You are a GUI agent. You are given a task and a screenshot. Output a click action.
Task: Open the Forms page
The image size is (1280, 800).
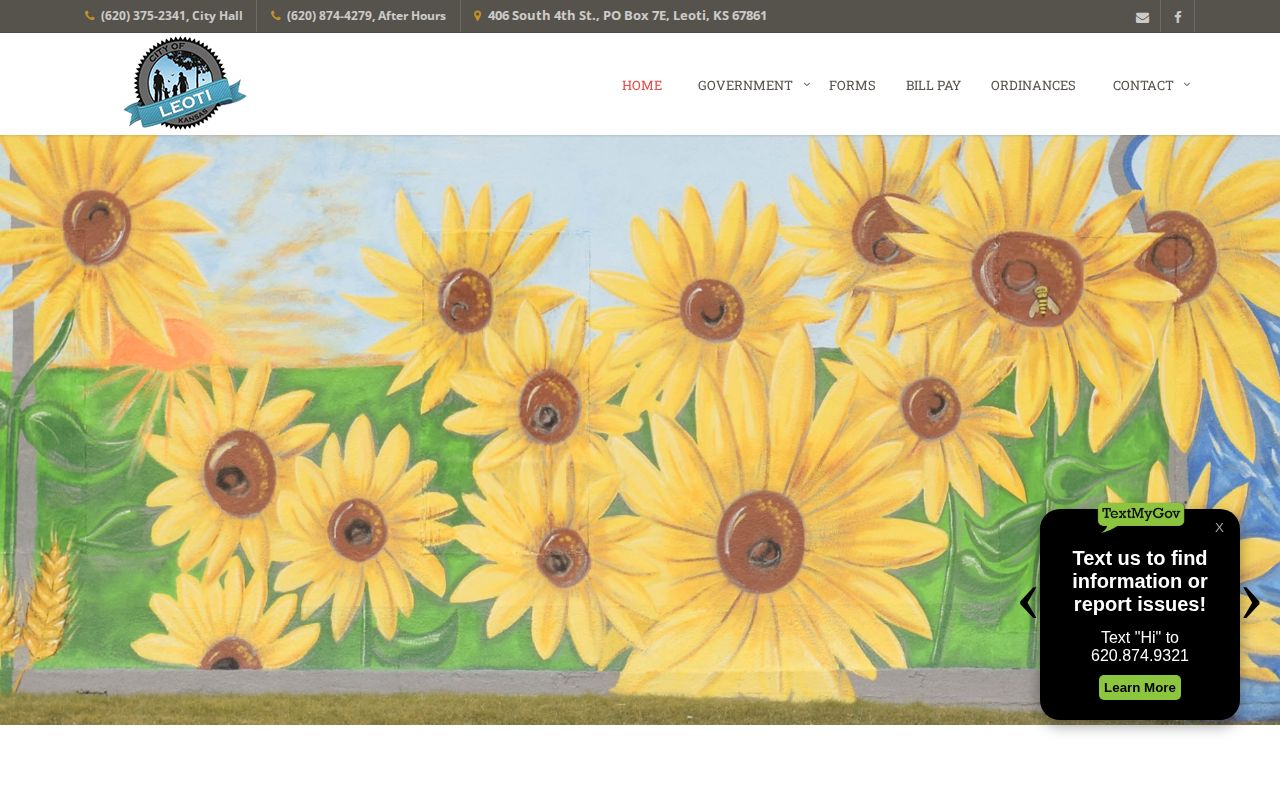852,86
